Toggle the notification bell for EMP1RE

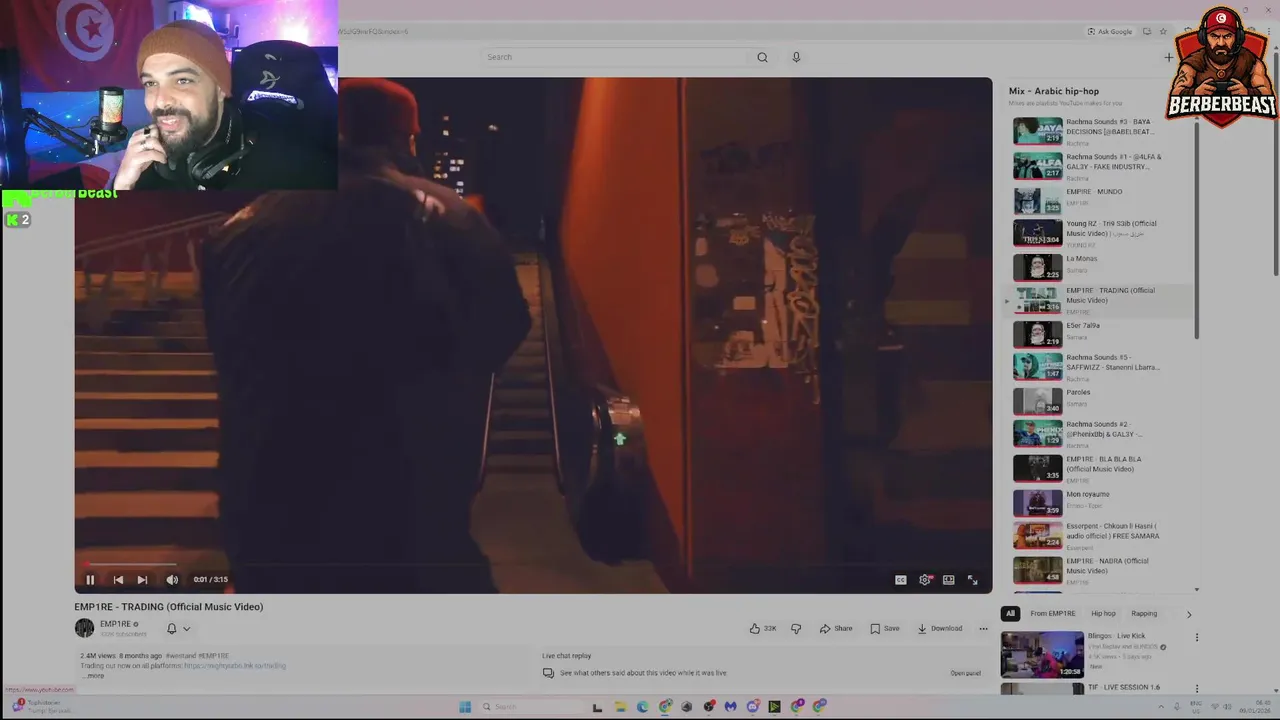171,629
